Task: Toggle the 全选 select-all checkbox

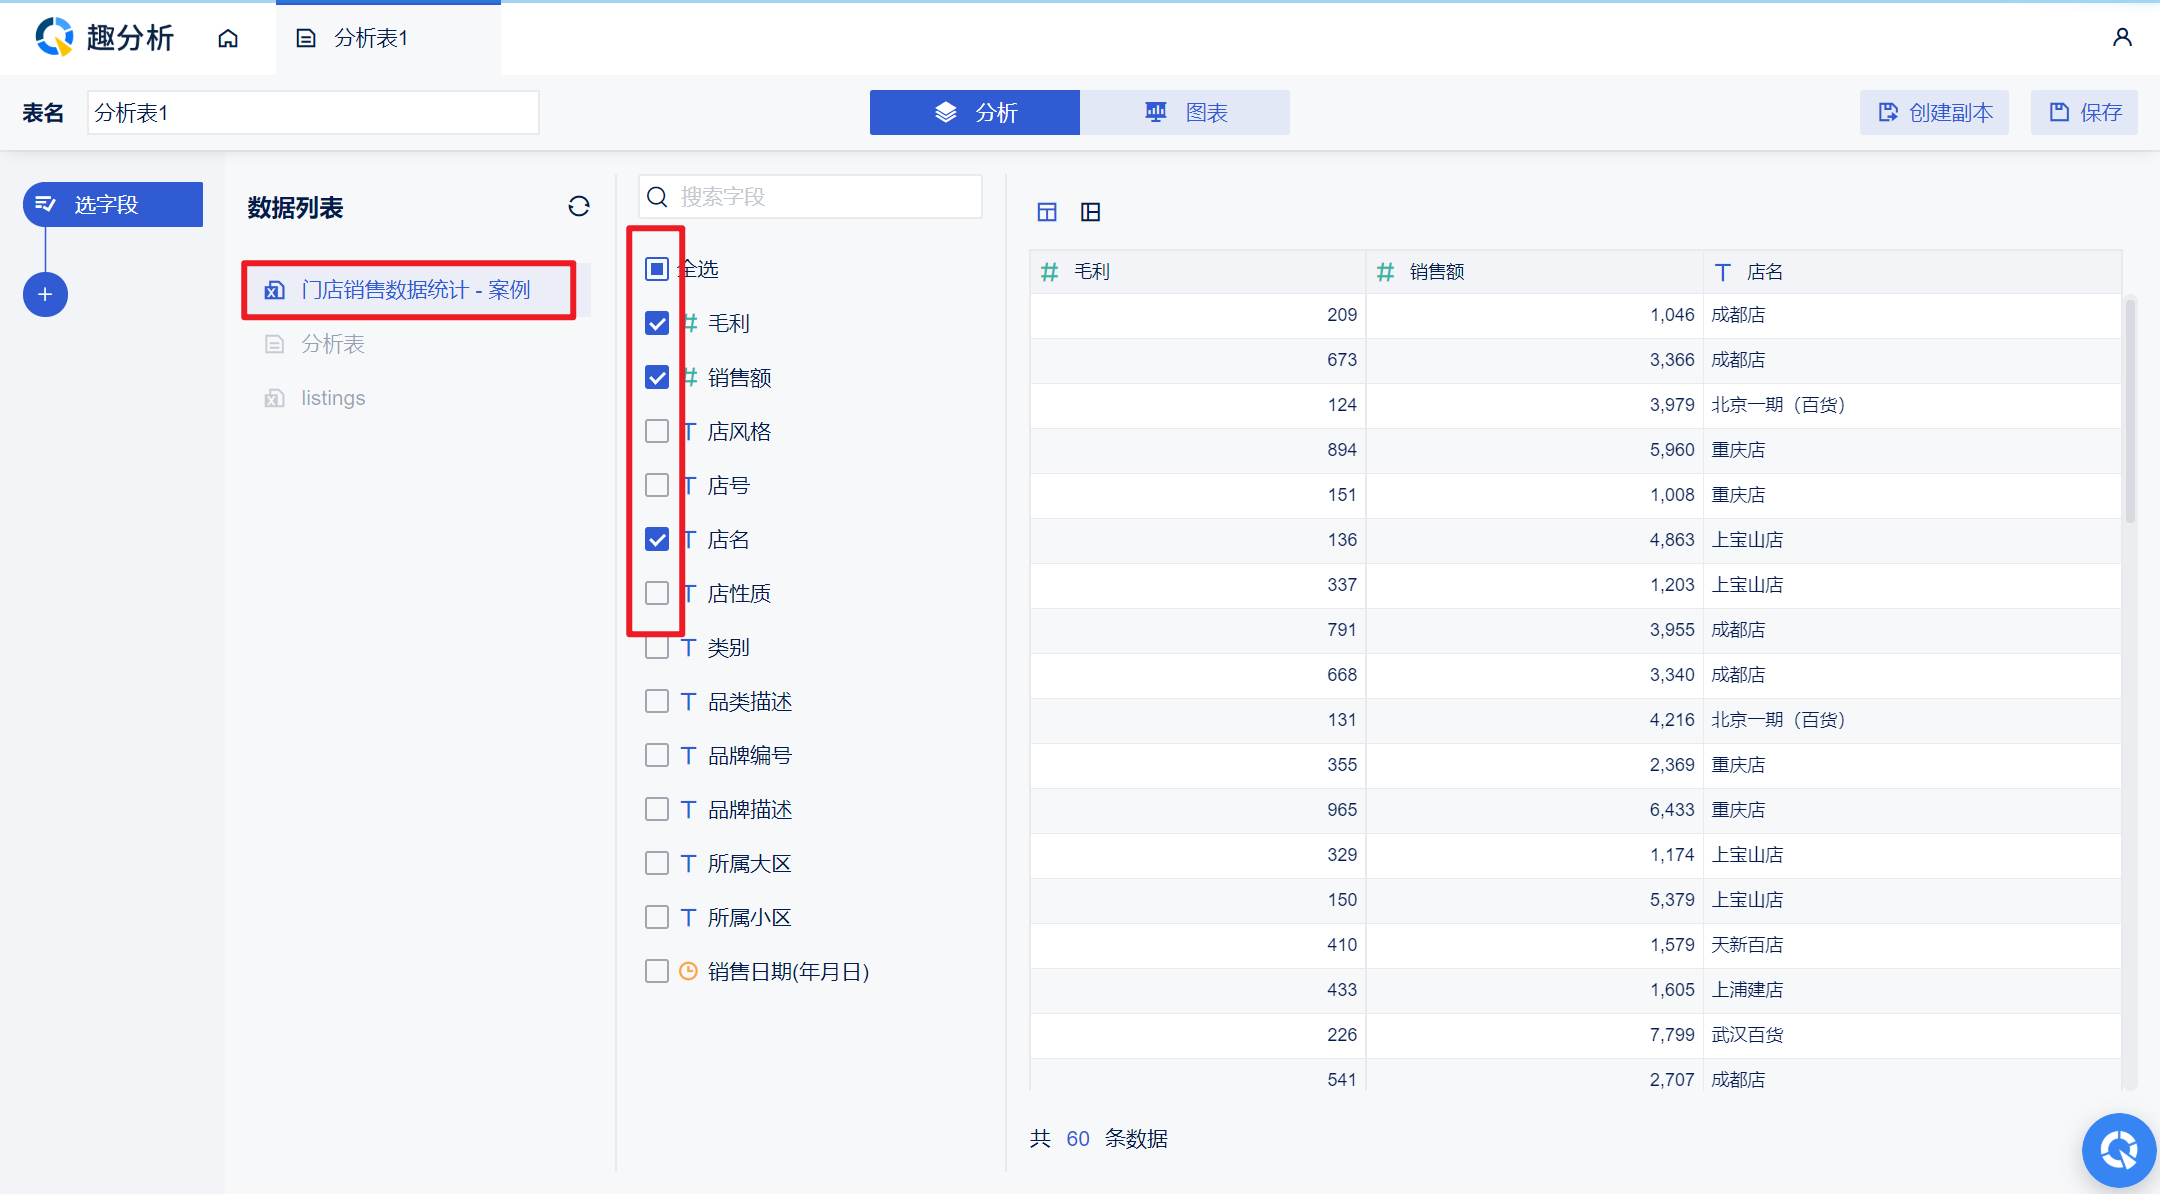Action: [657, 269]
